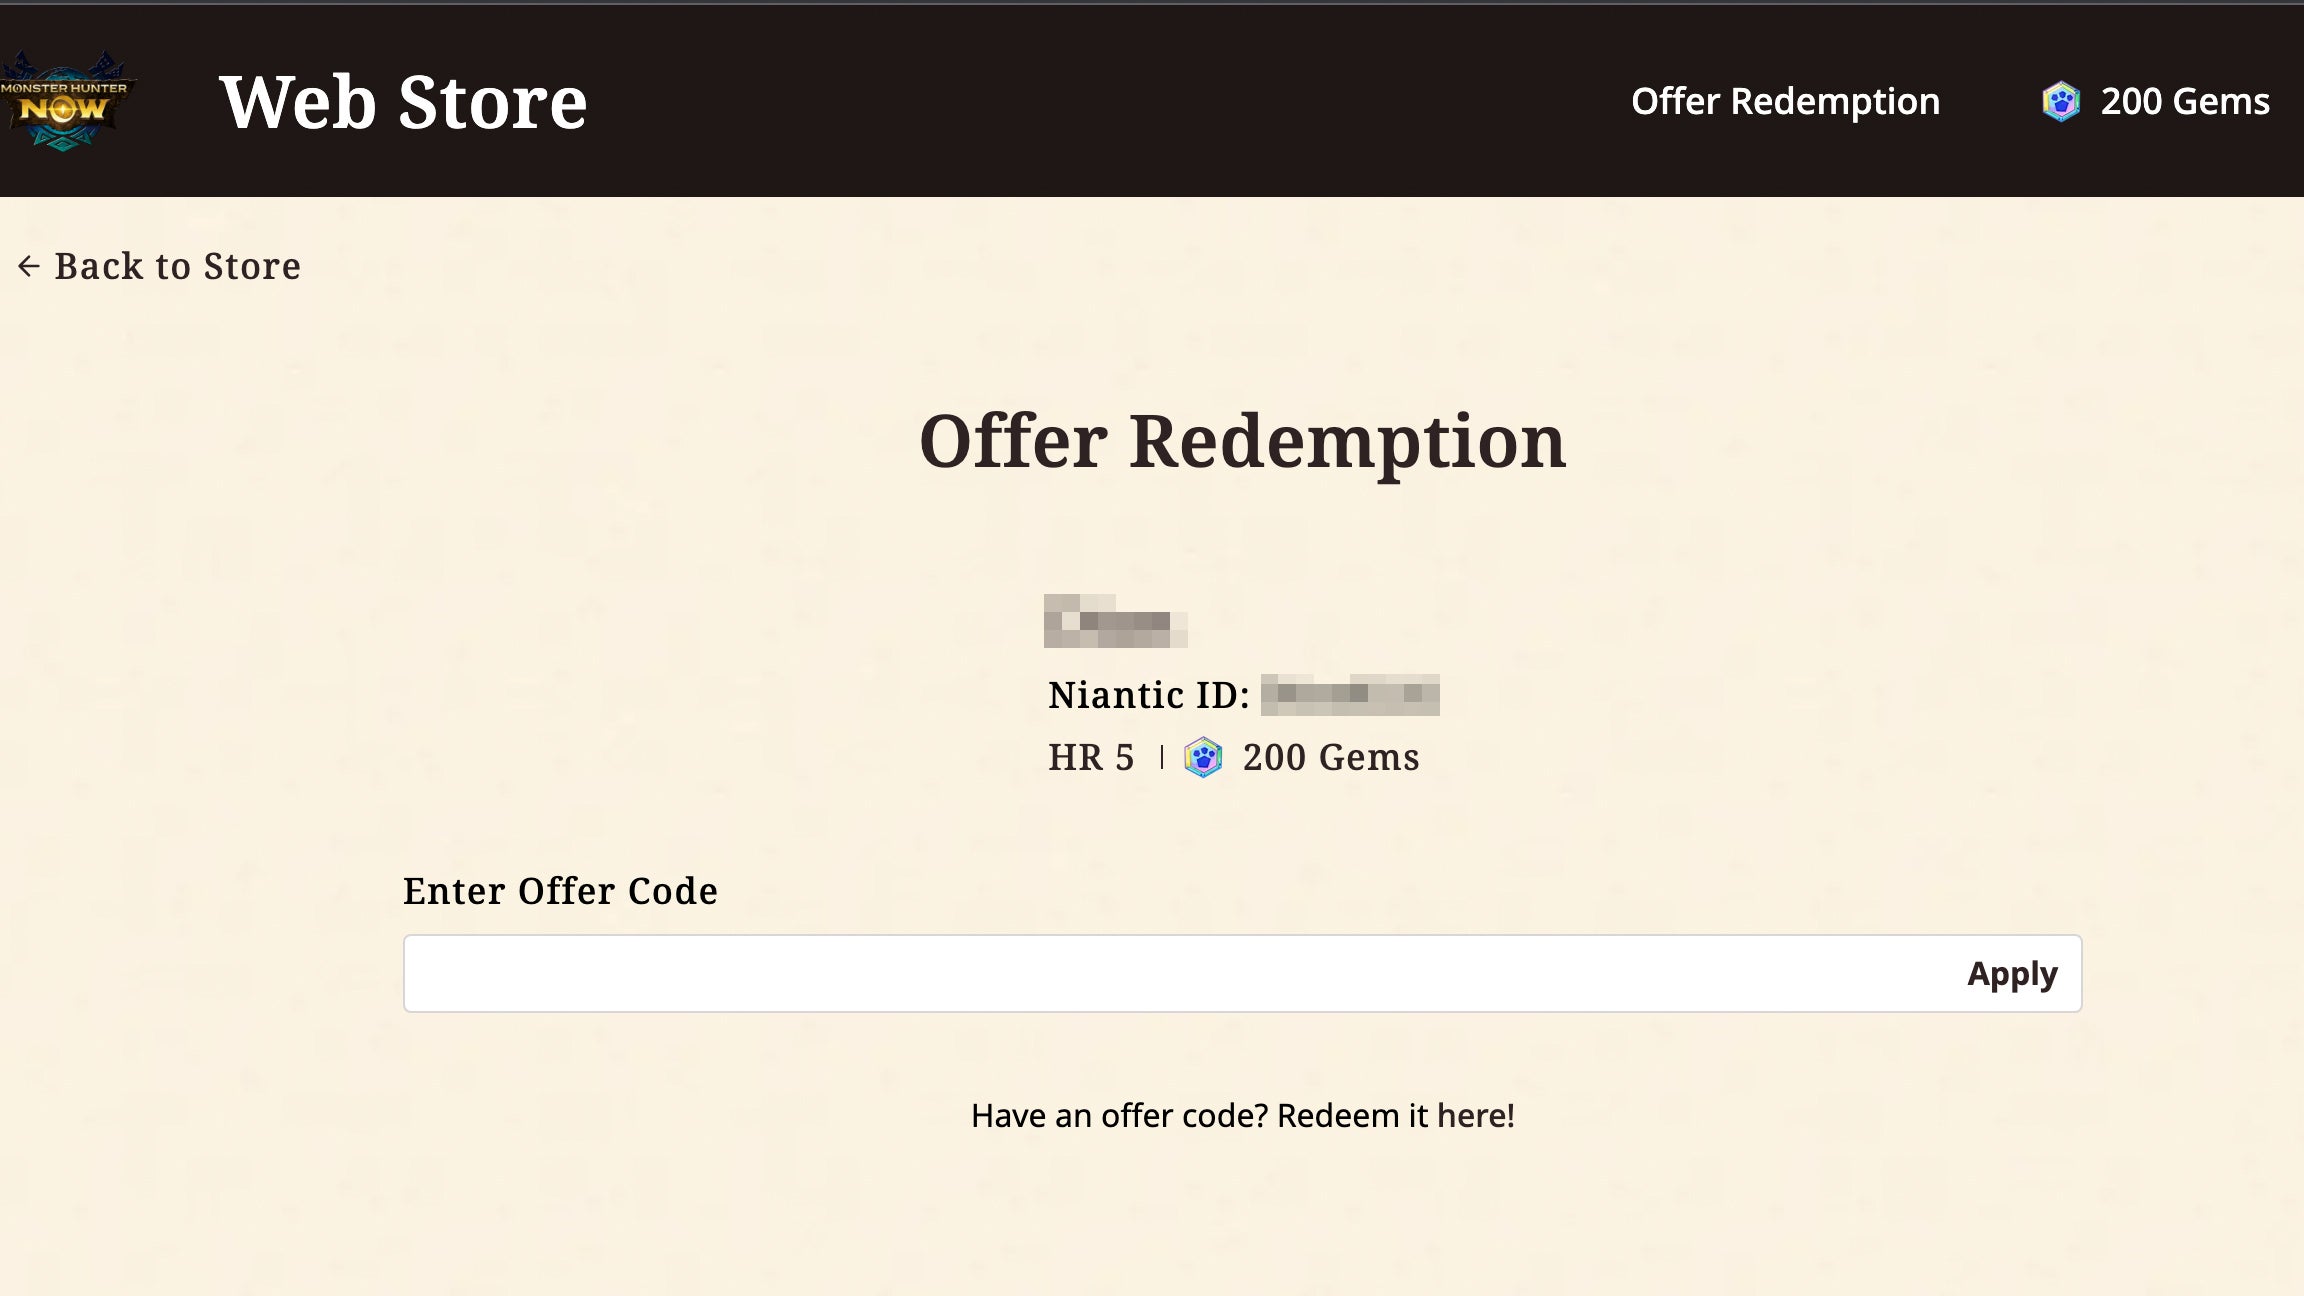This screenshot has height=1296, width=2304.
Task: Click the "Redeem it here!" text
Action: click(1396, 1116)
